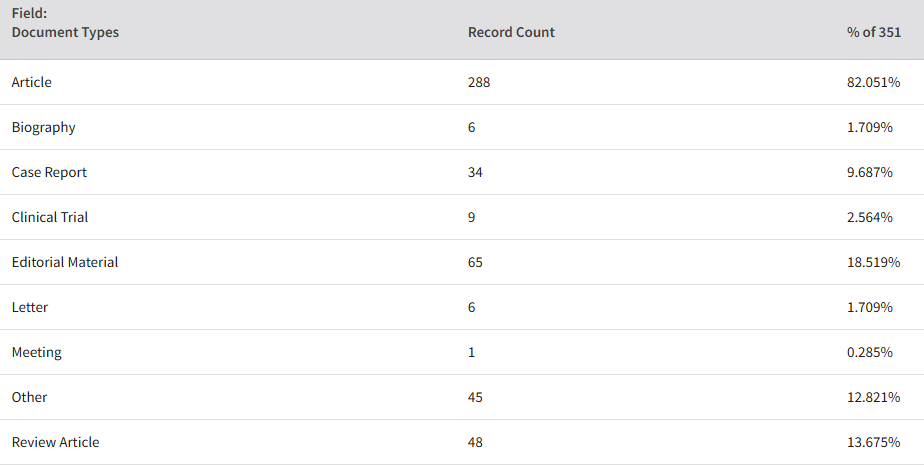Click the Record Count column header
924x467 pixels.
(x=511, y=32)
